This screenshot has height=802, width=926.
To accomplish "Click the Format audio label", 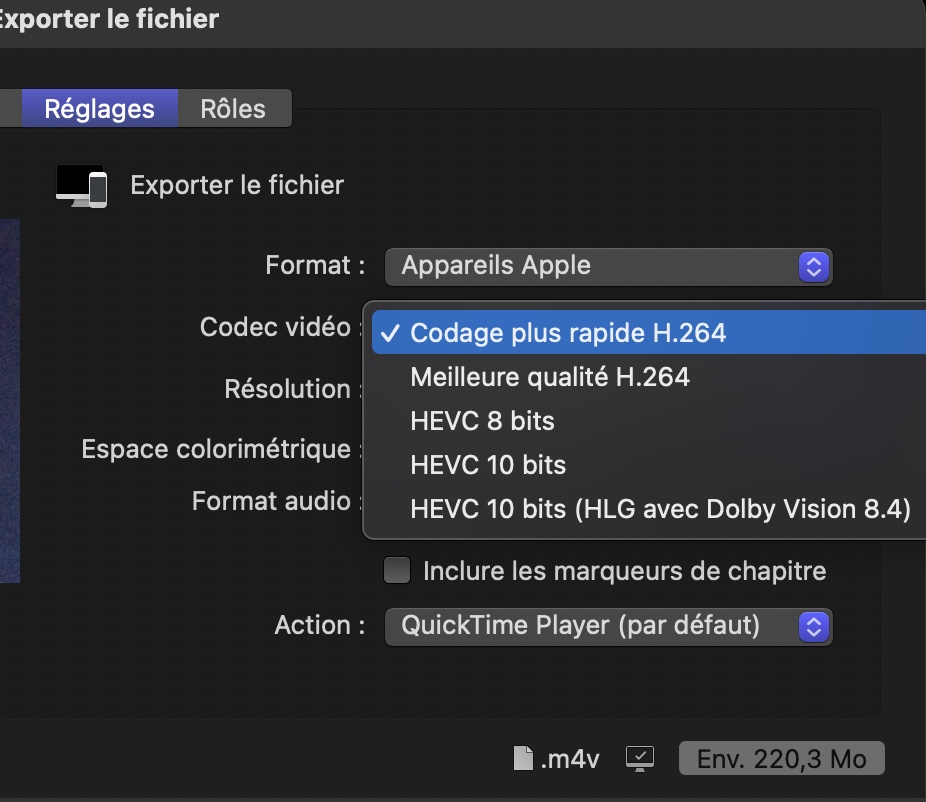I will tap(270, 500).
